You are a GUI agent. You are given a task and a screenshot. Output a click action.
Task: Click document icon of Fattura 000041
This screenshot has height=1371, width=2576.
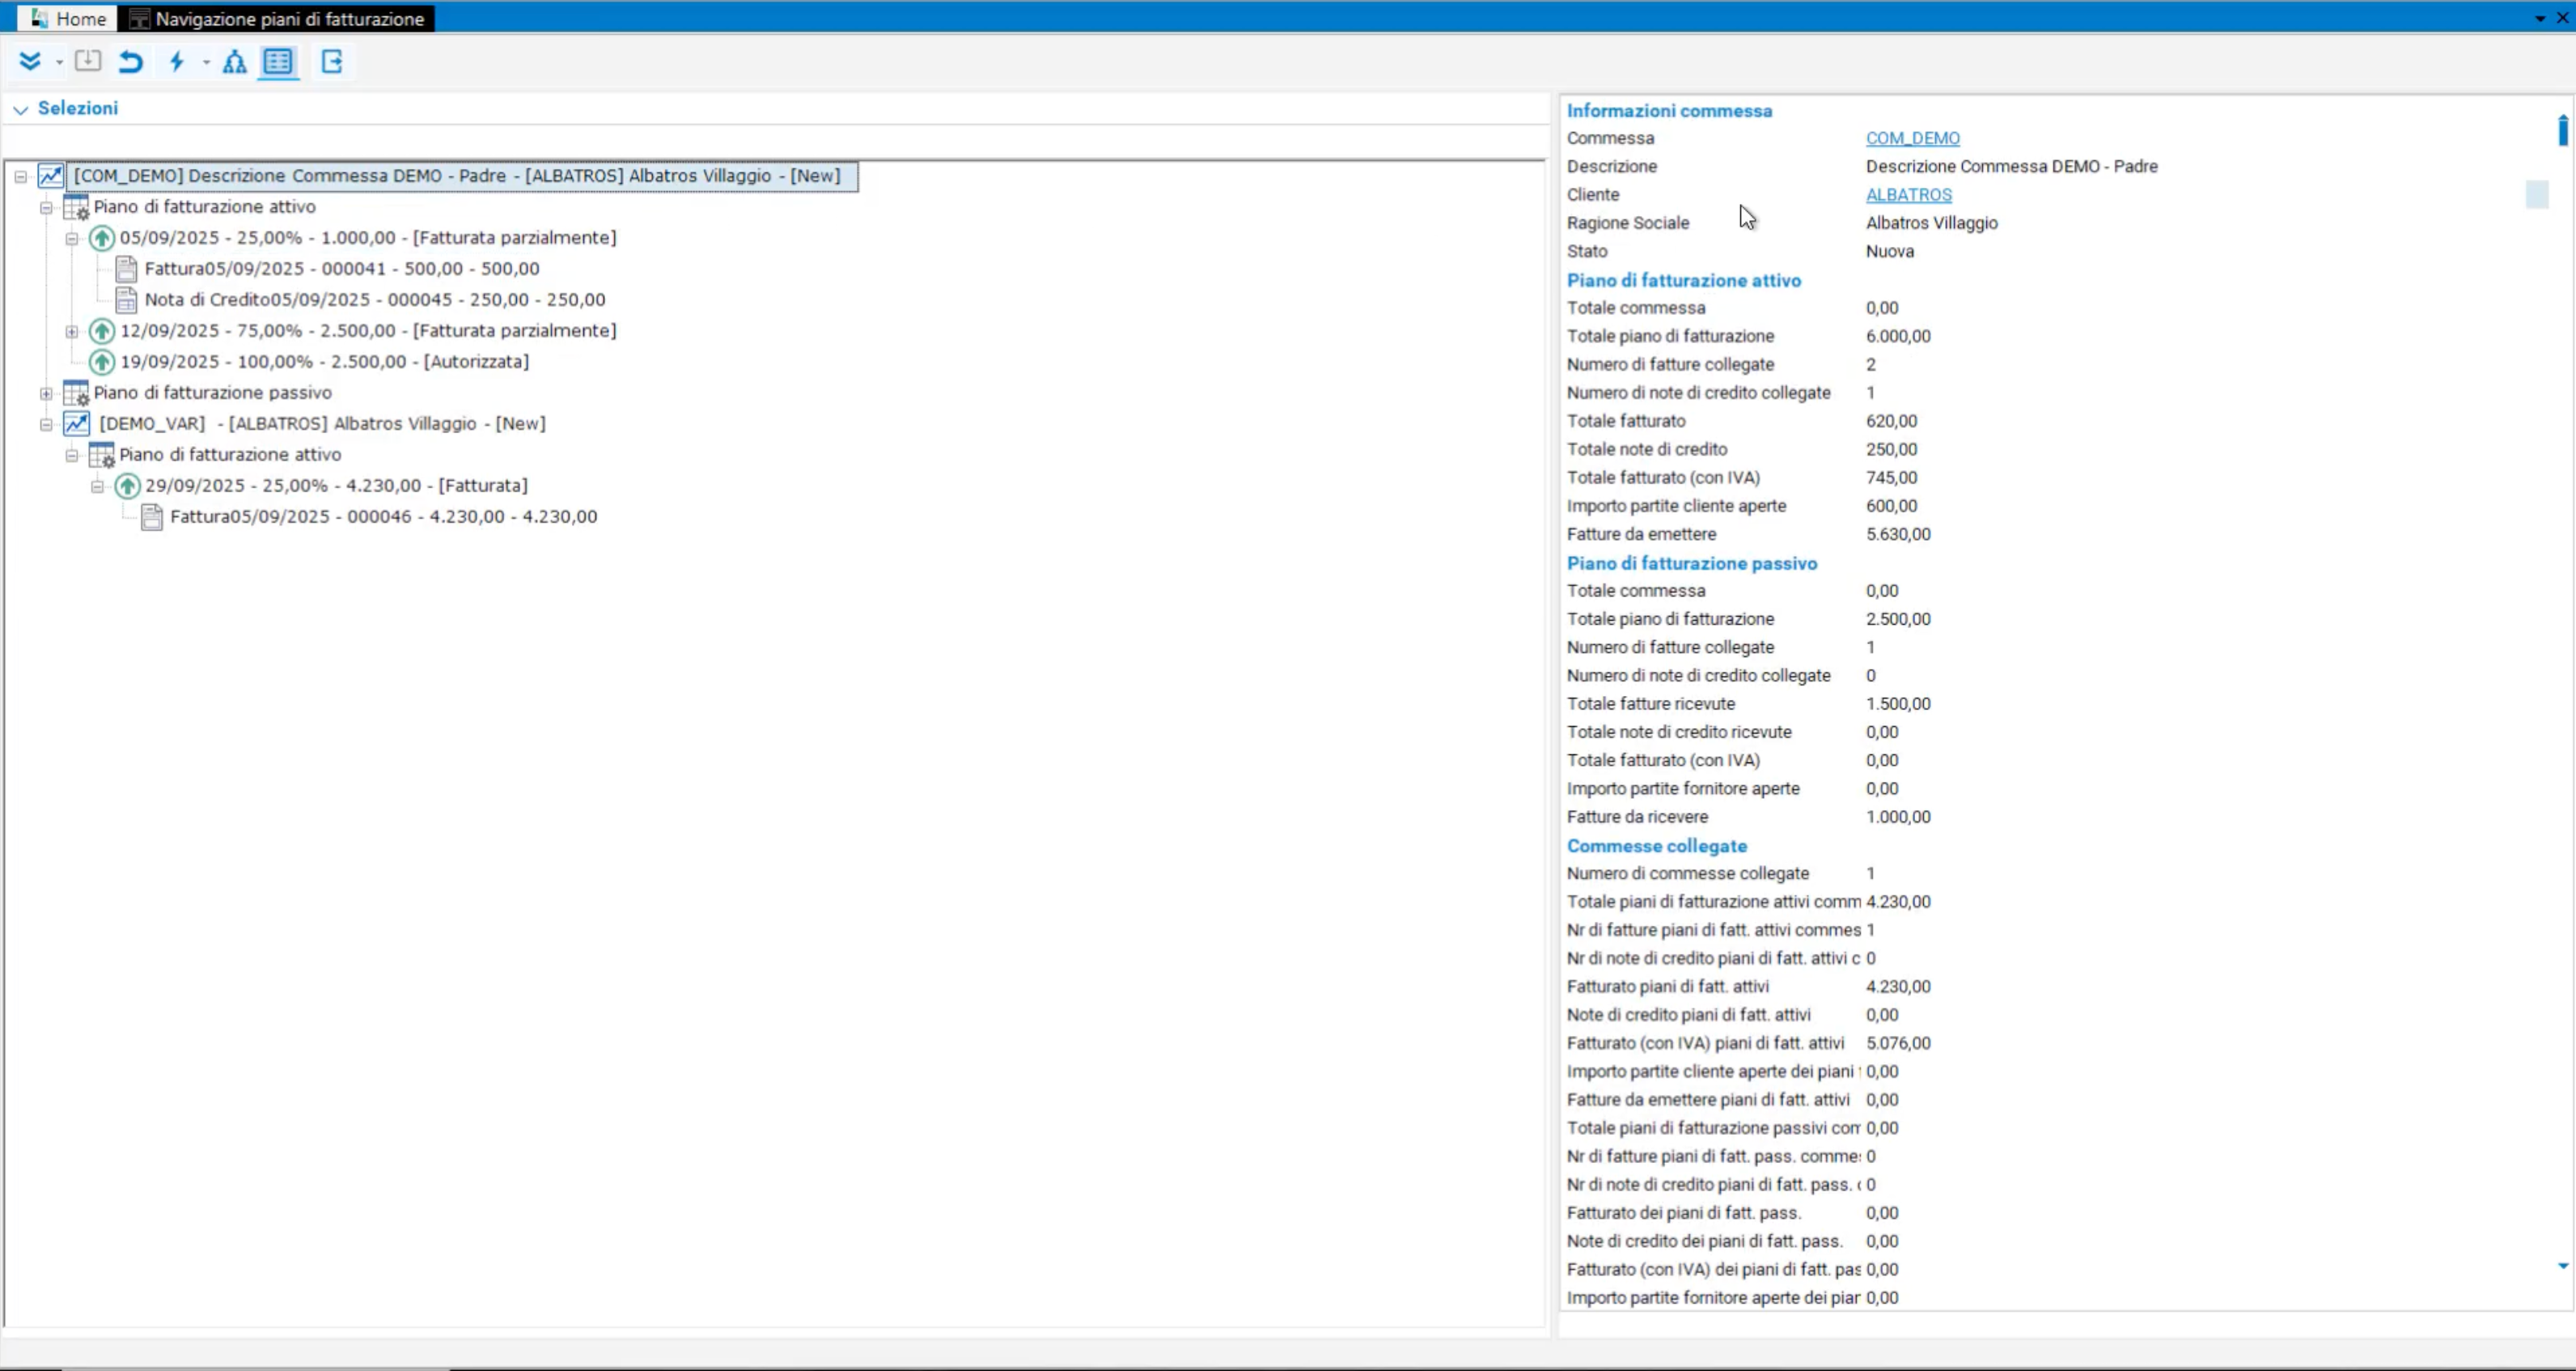point(127,269)
